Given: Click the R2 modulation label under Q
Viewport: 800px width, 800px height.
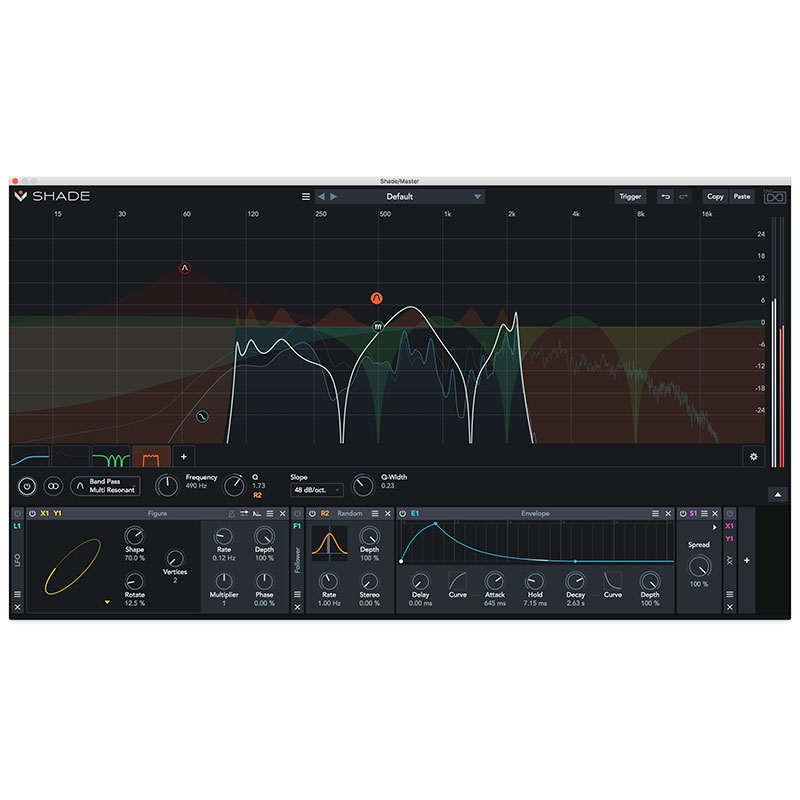Looking at the screenshot, I should (257, 495).
